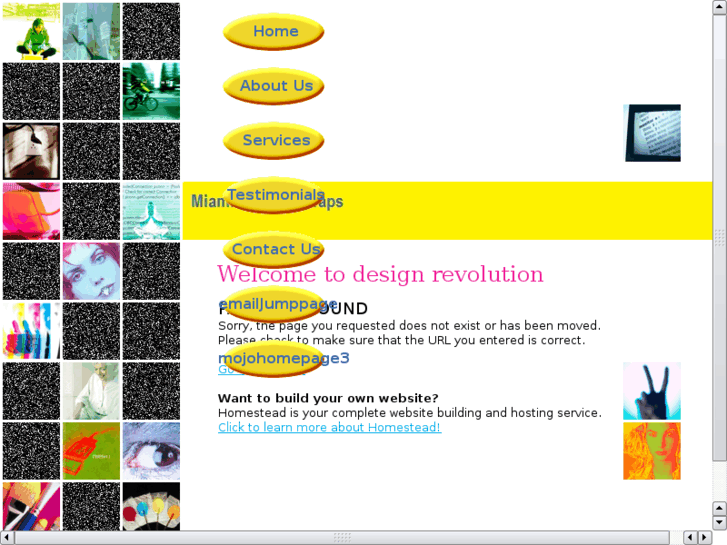Viewport: 727px width, 545px height.
Task: Click the blue-tinted document photo on right
Action: click(652, 133)
